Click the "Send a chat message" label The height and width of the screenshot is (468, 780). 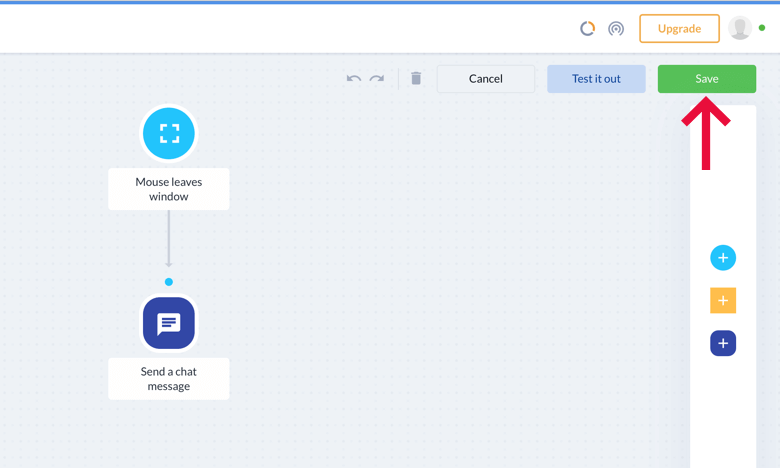tap(169, 378)
